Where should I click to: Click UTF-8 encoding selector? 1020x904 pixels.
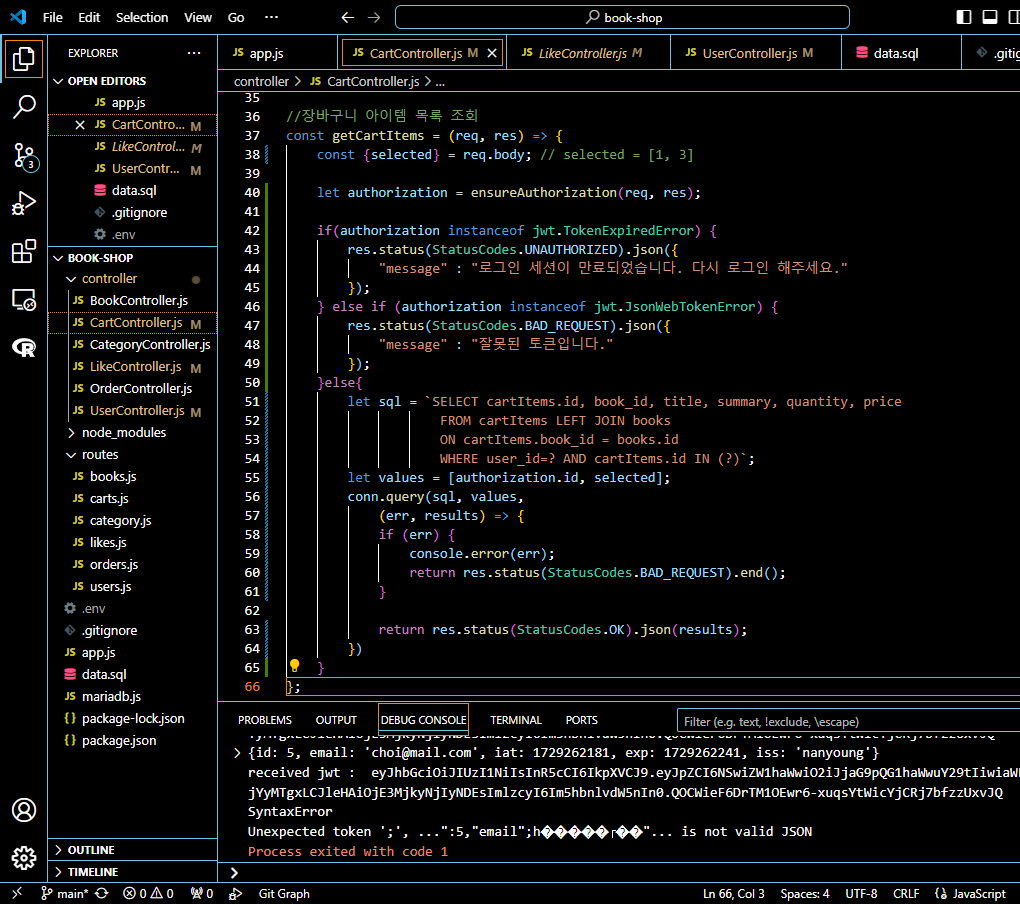point(861,894)
